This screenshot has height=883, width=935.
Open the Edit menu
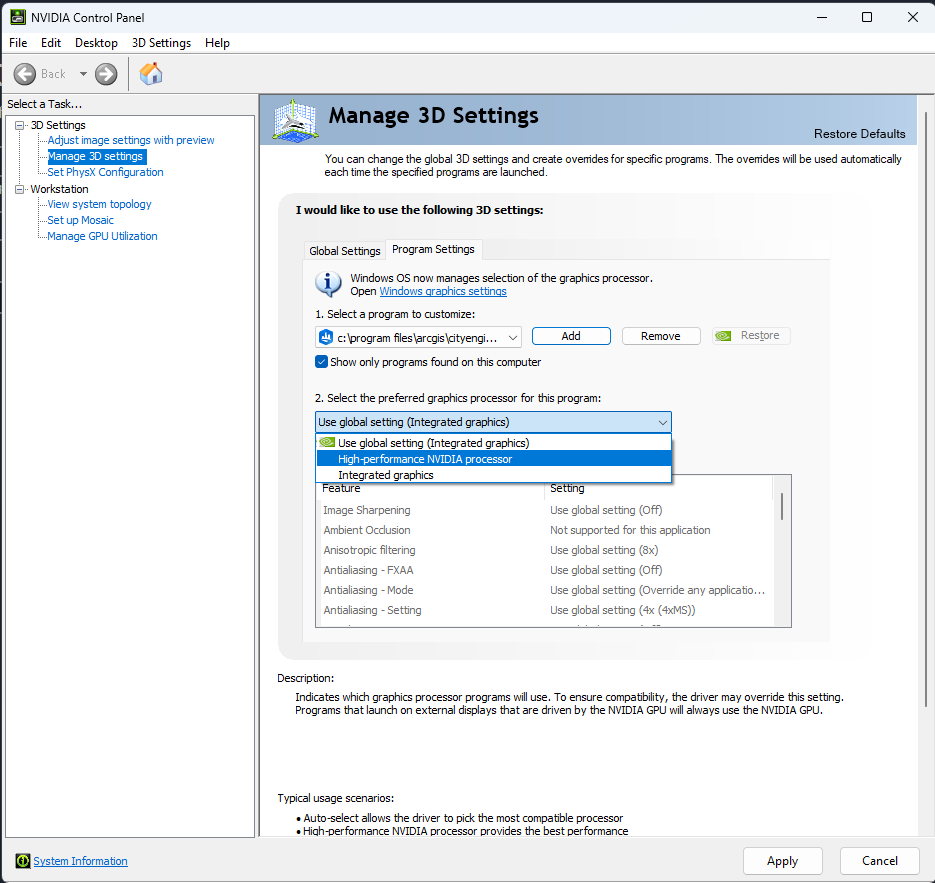point(51,43)
